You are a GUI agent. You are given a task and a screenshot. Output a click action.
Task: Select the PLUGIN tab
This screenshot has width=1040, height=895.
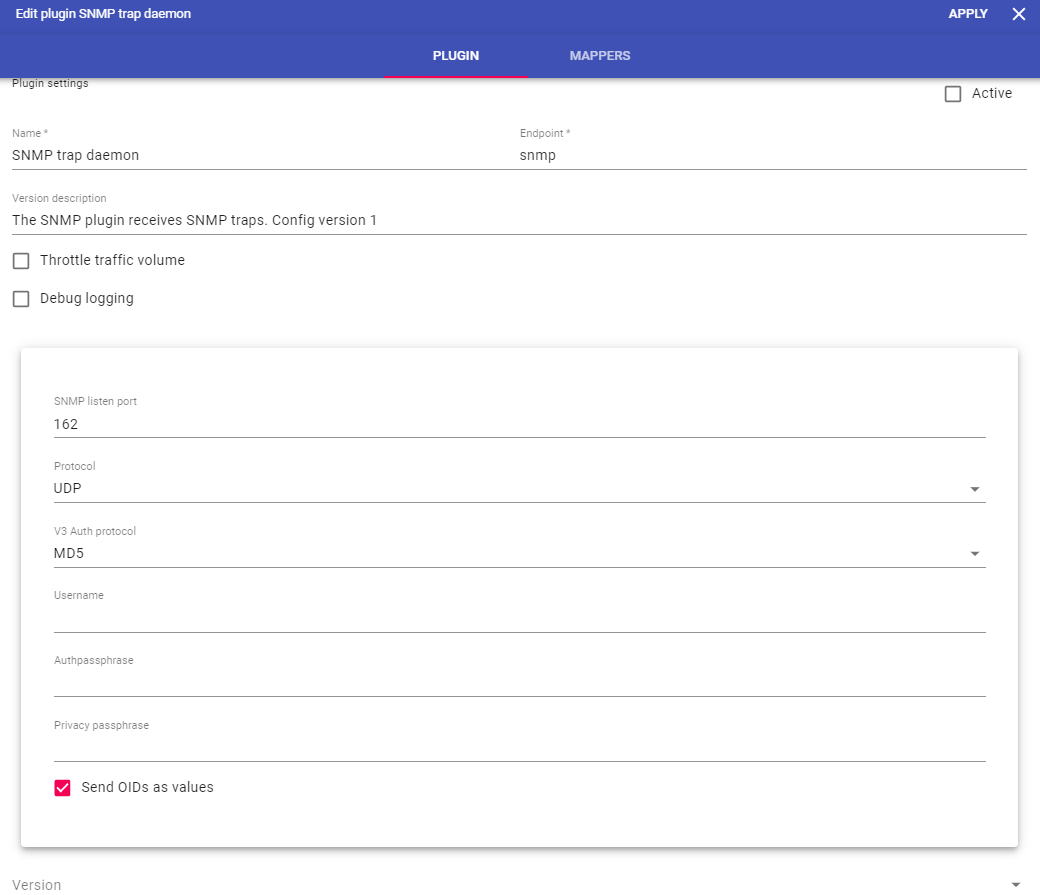coord(455,56)
